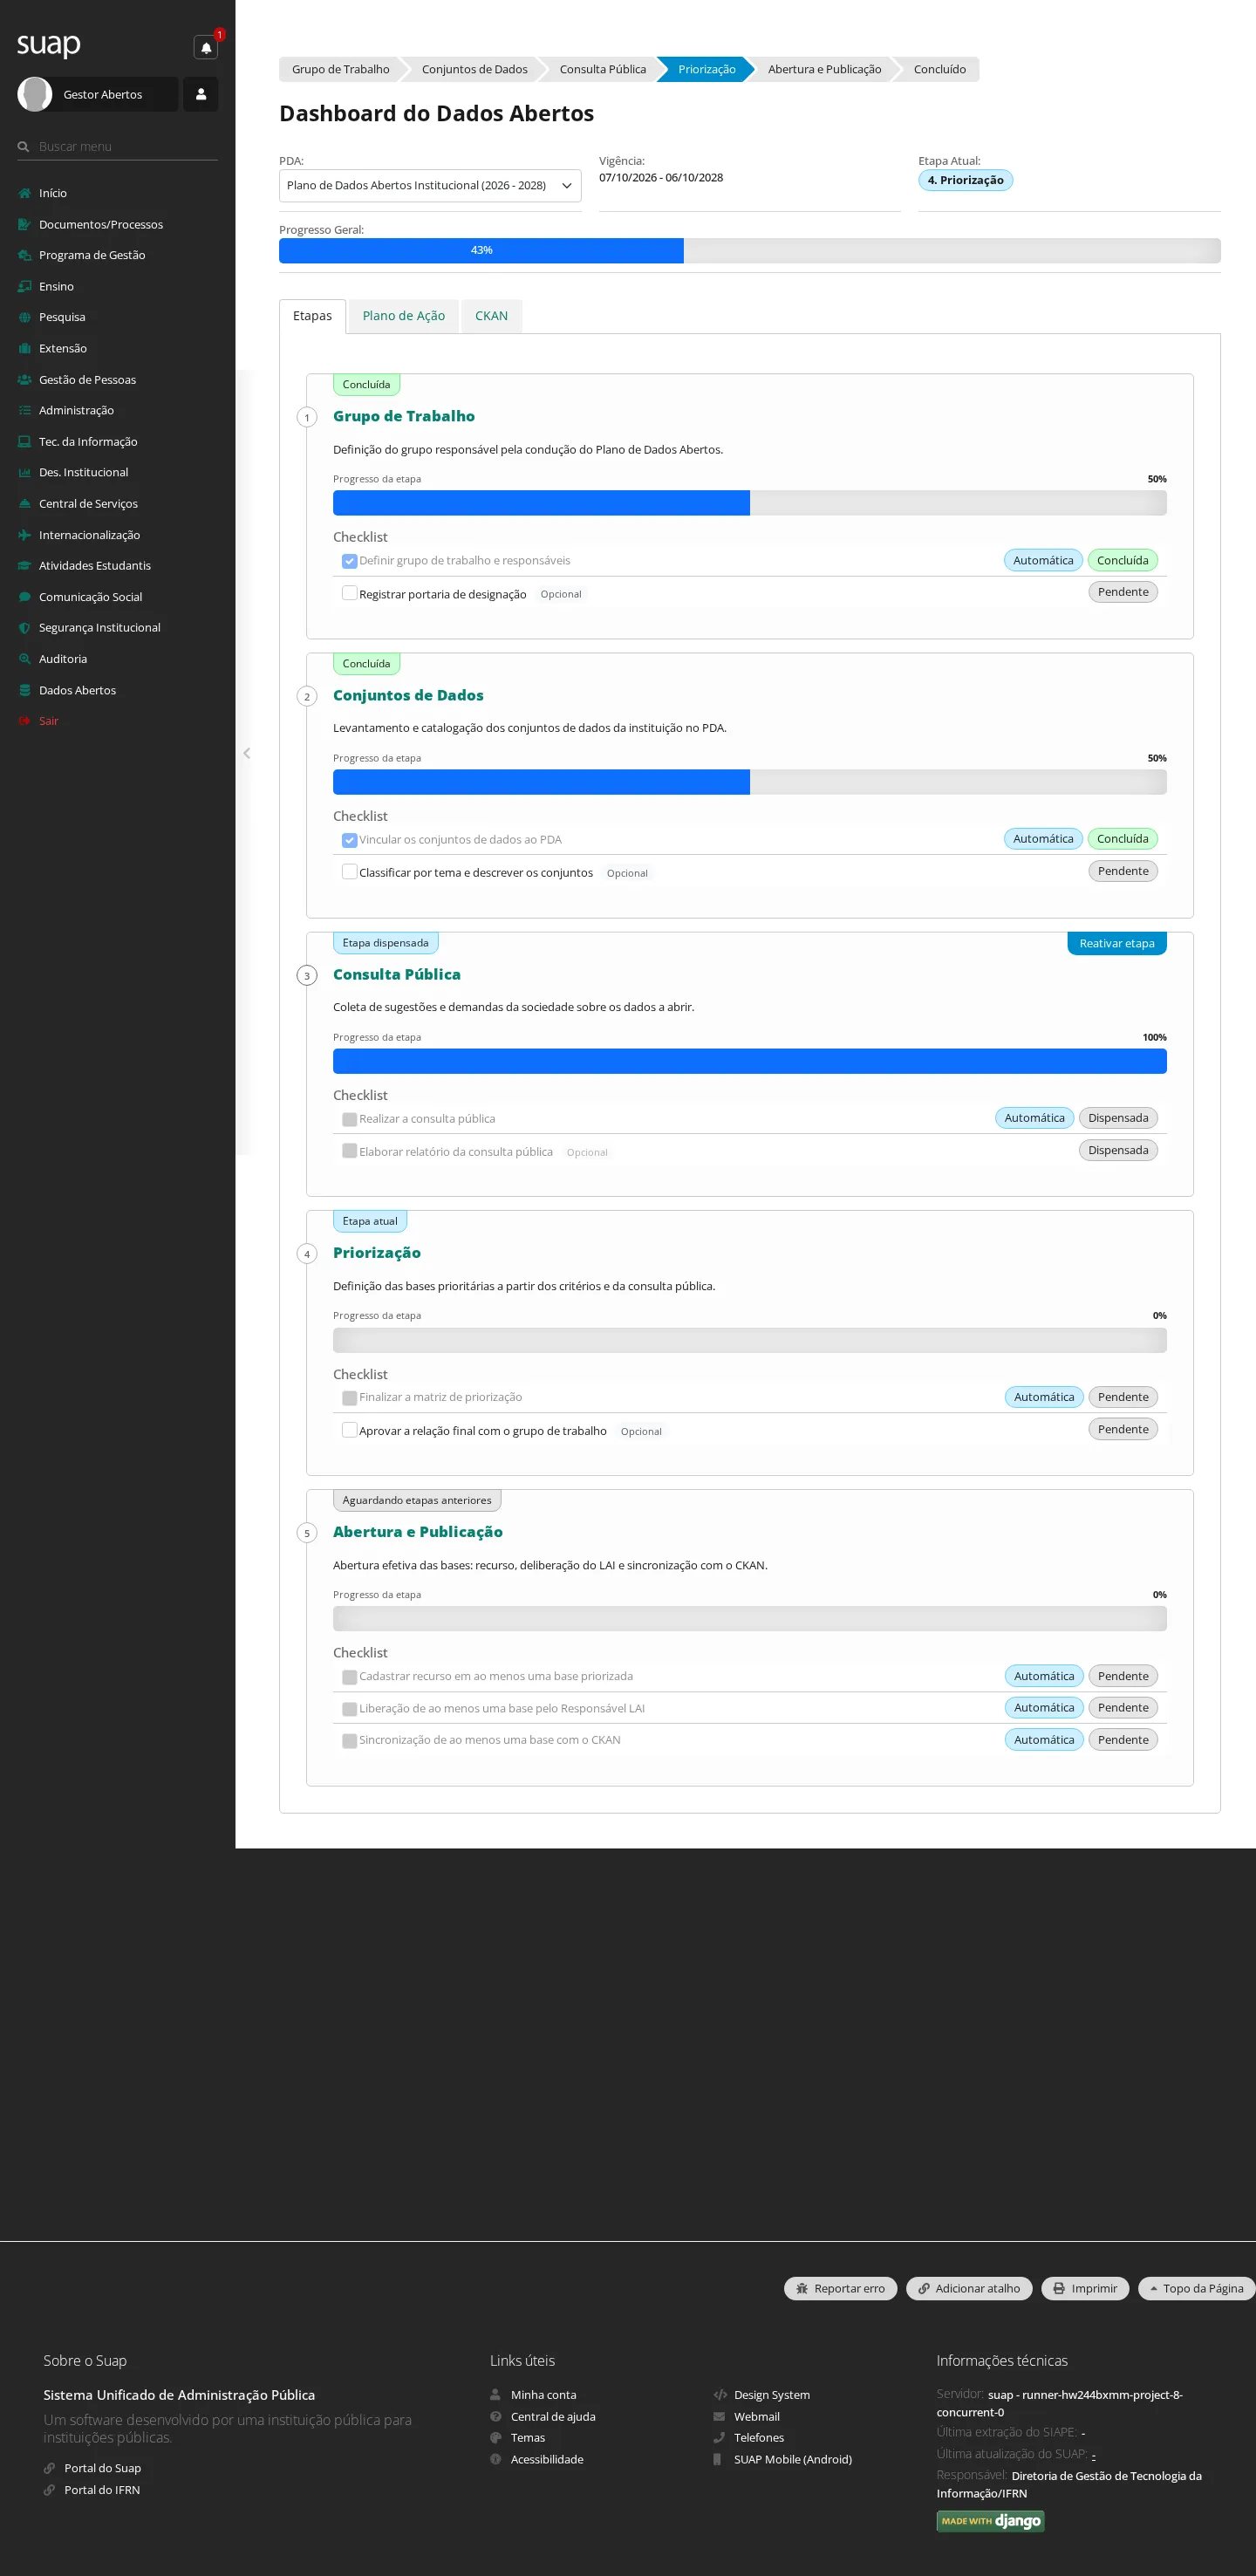The image size is (1256, 2576).
Task: Collapse the sidebar with the chevron
Action: [246, 753]
